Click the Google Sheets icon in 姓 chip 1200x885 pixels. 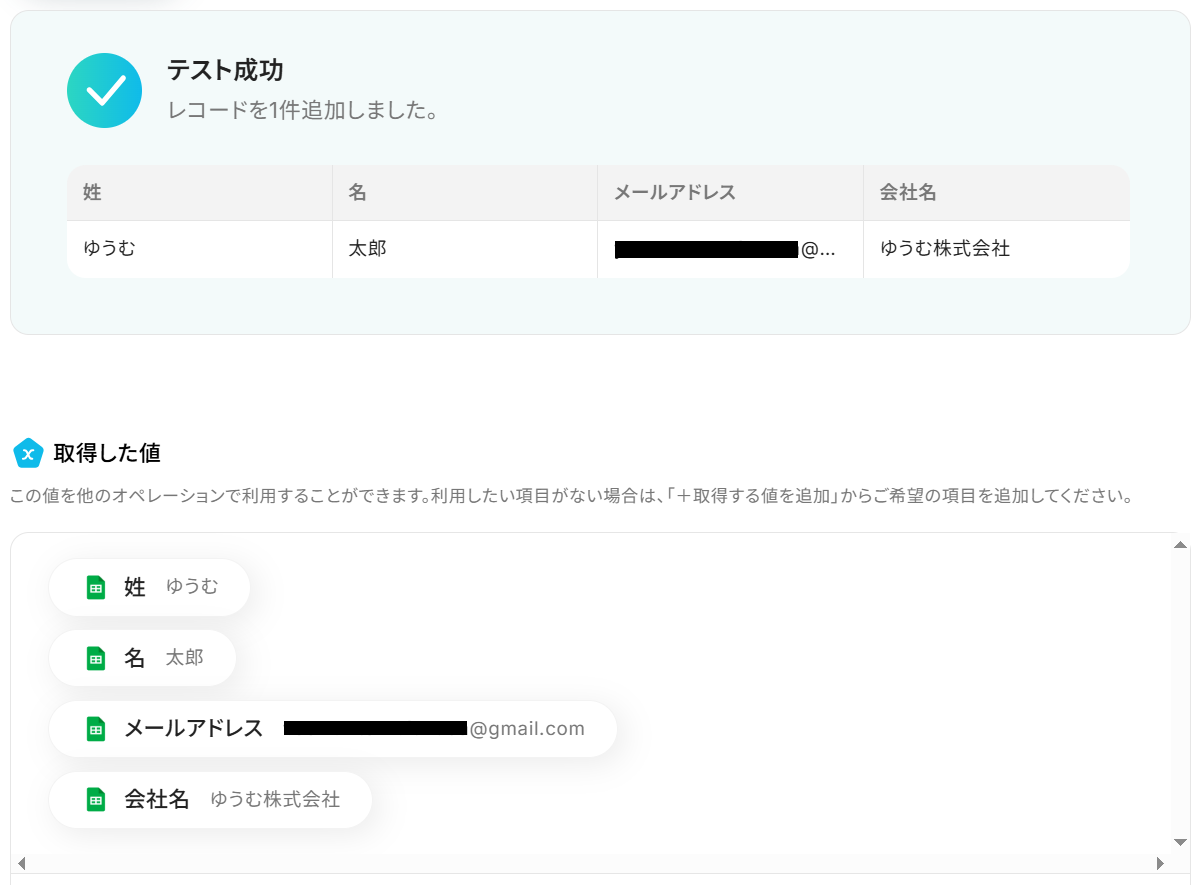tap(96, 587)
